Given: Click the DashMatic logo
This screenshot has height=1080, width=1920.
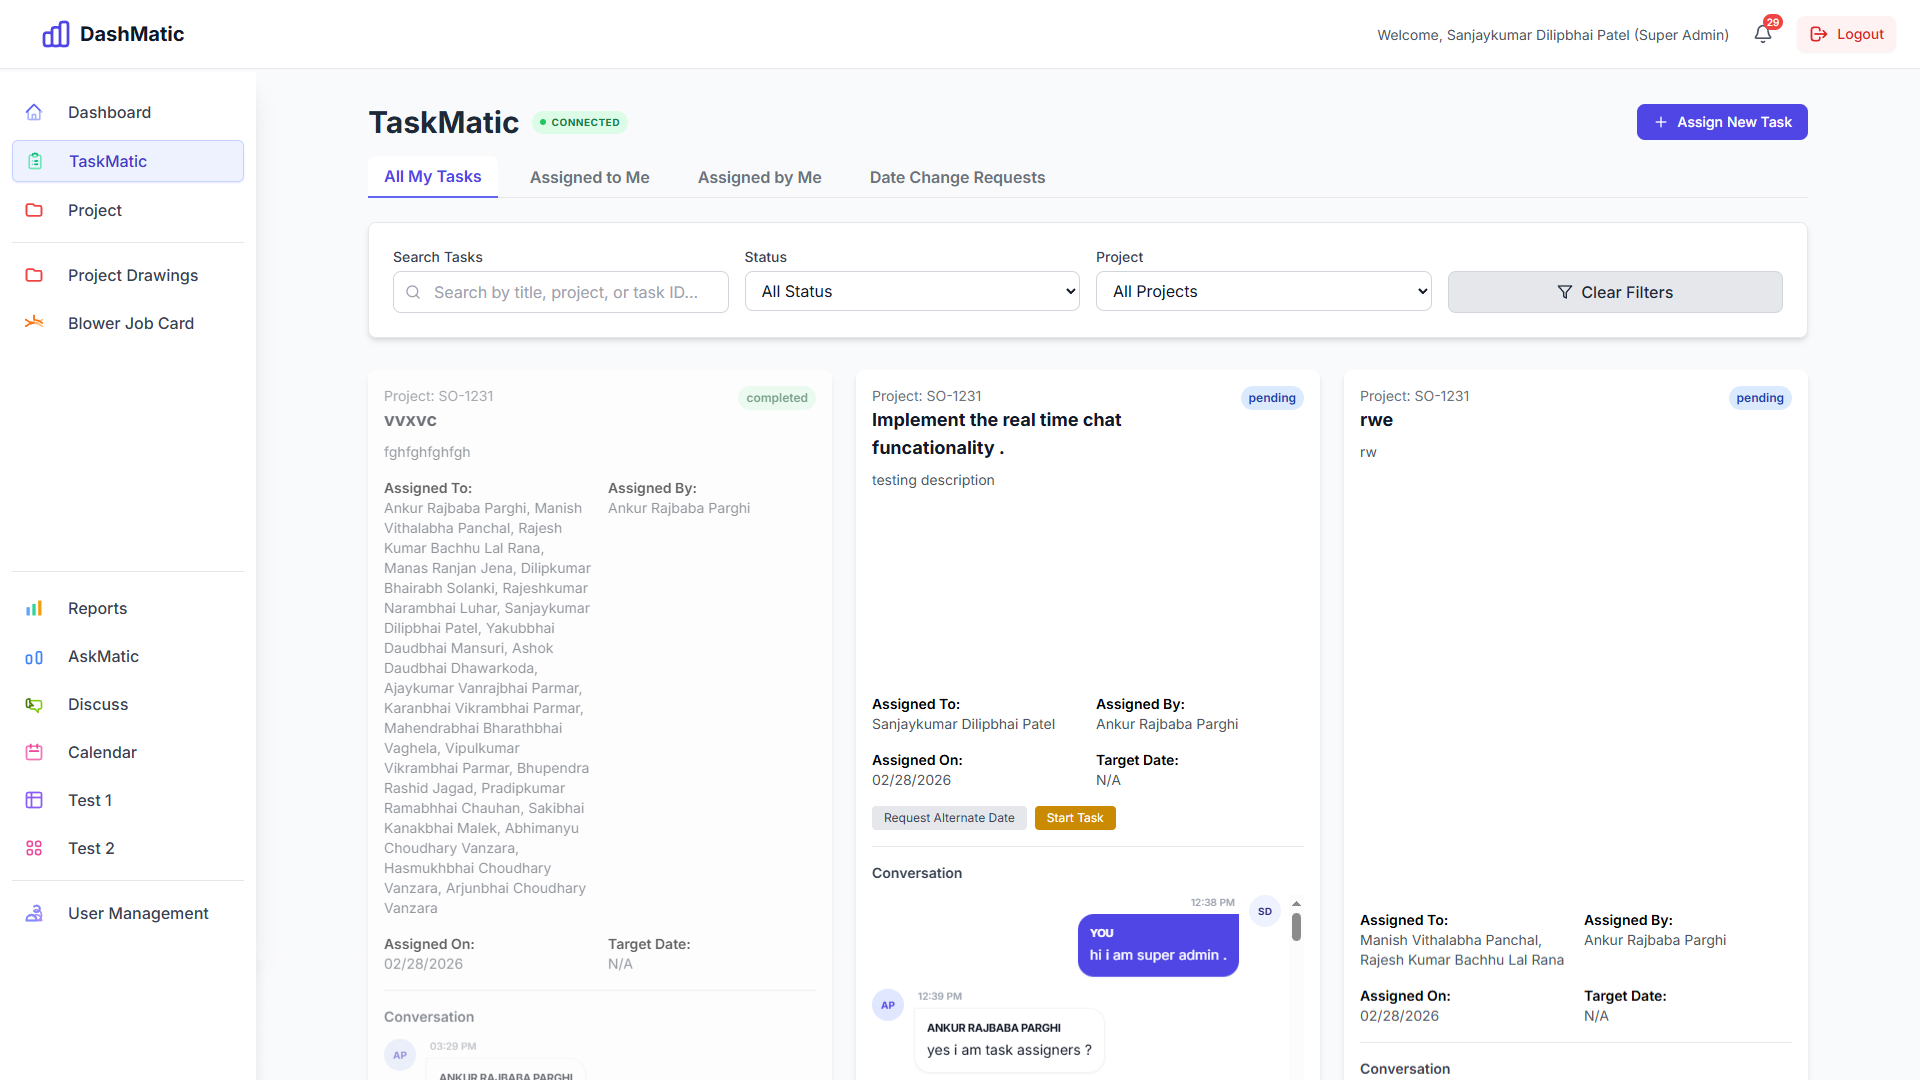Looking at the screenshot, I should pyautogui.click(x=112, y=33).
